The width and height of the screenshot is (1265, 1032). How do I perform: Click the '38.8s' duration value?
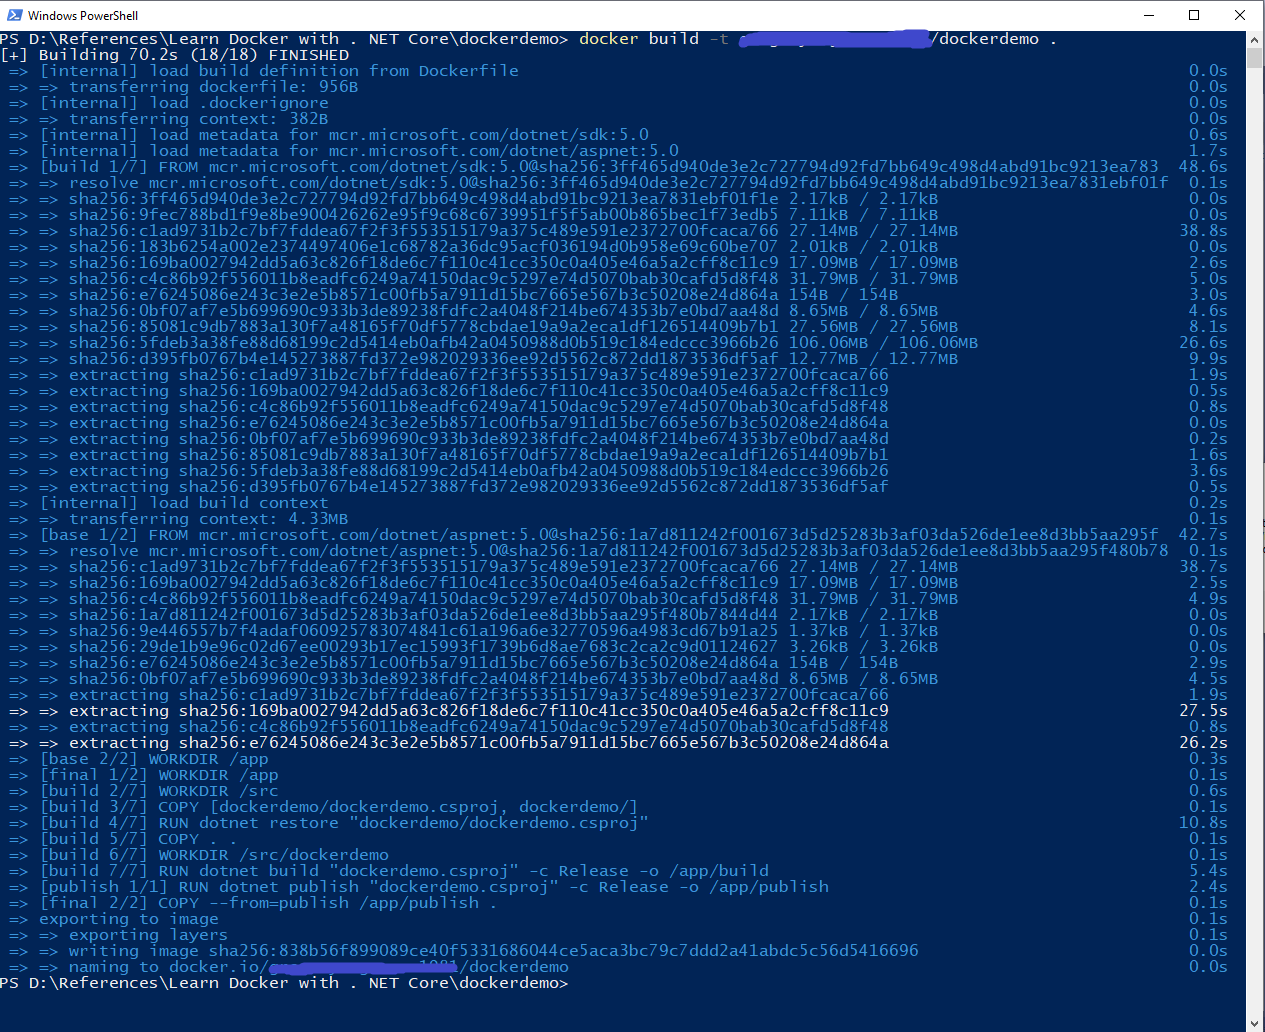(x=1204, y=231)
